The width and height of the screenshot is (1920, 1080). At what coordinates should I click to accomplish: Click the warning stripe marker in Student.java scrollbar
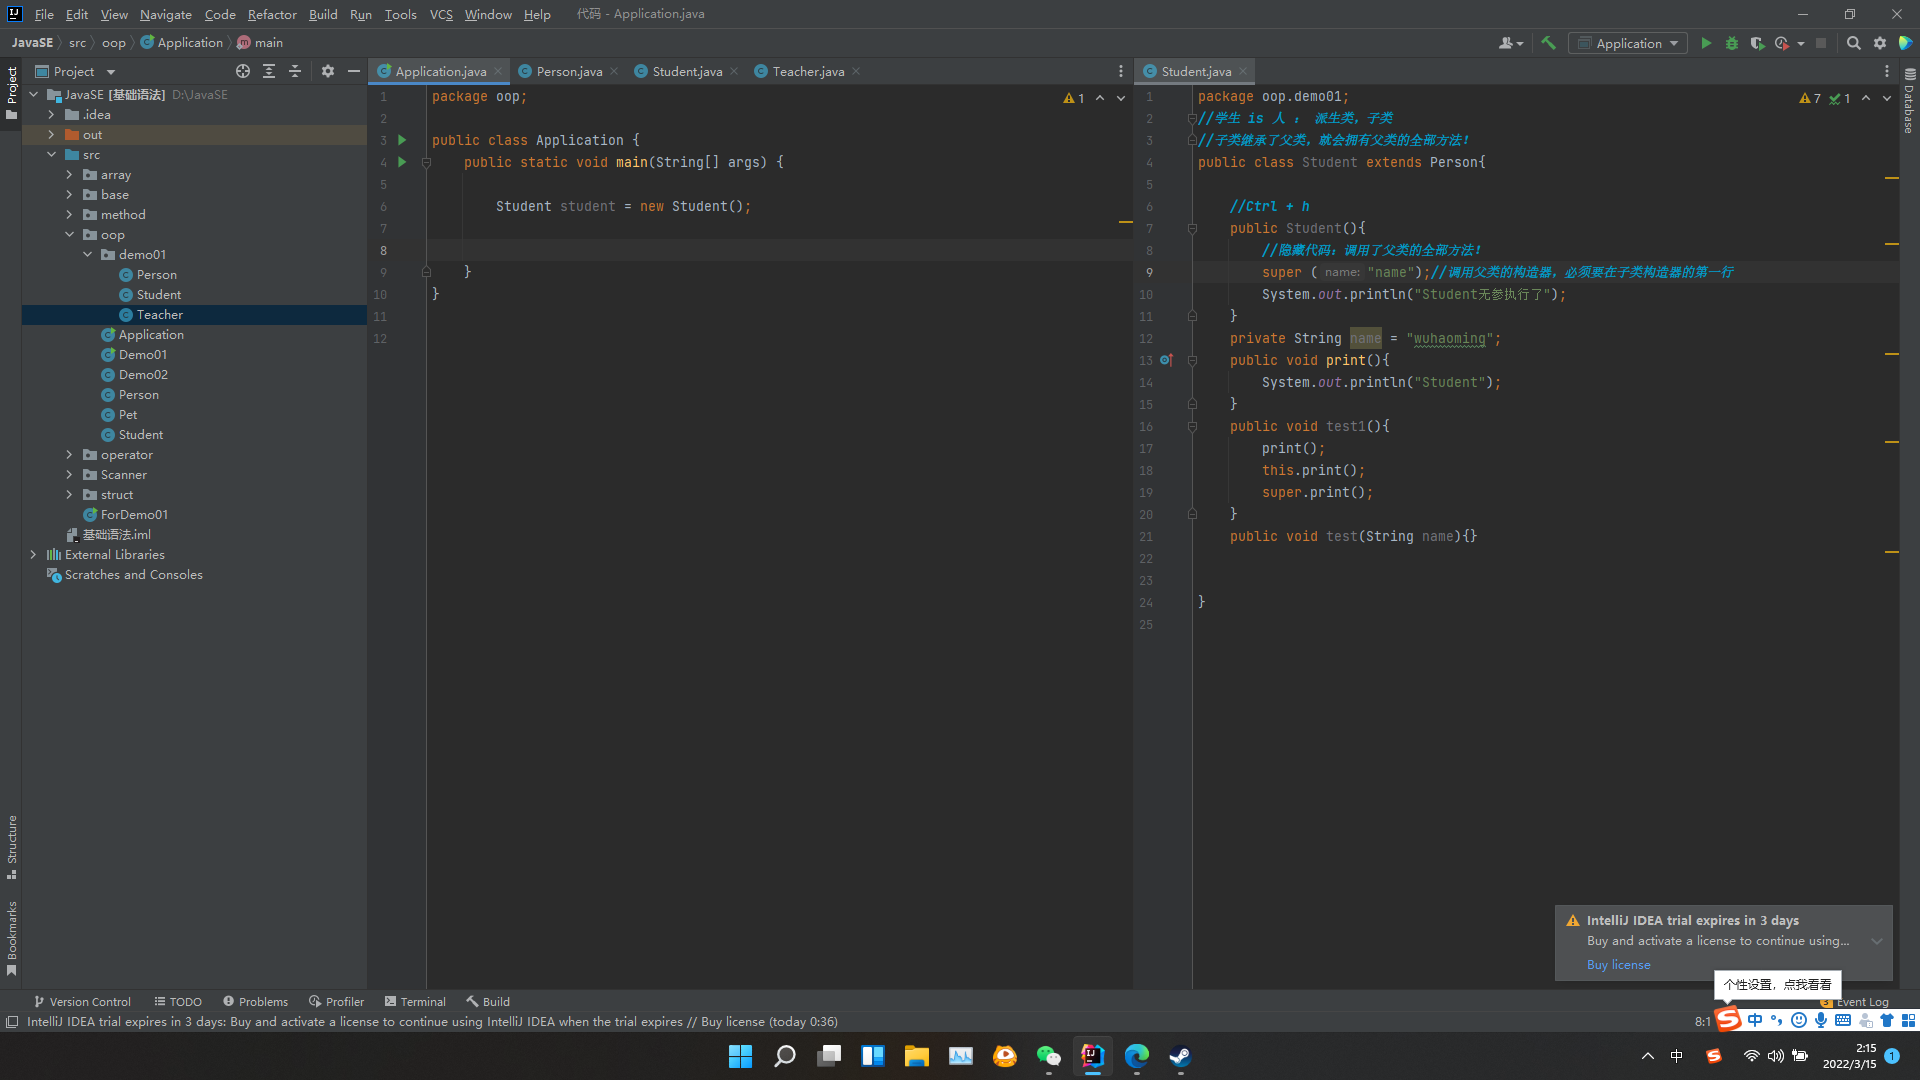(x=1891, y=178)
